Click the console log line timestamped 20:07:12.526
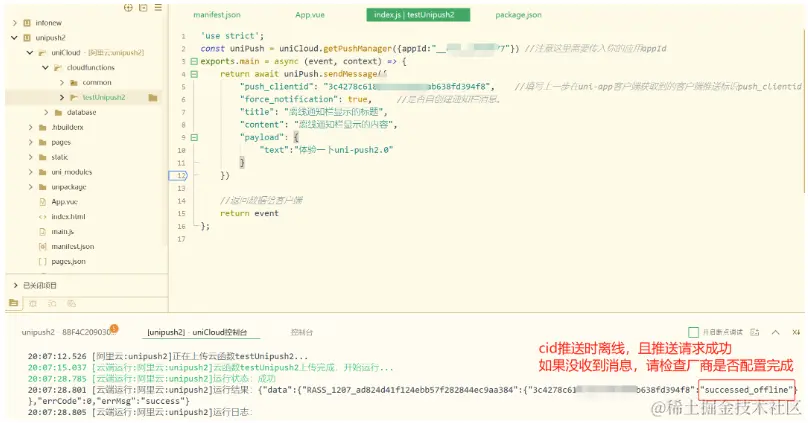 [x=167, y=356]
